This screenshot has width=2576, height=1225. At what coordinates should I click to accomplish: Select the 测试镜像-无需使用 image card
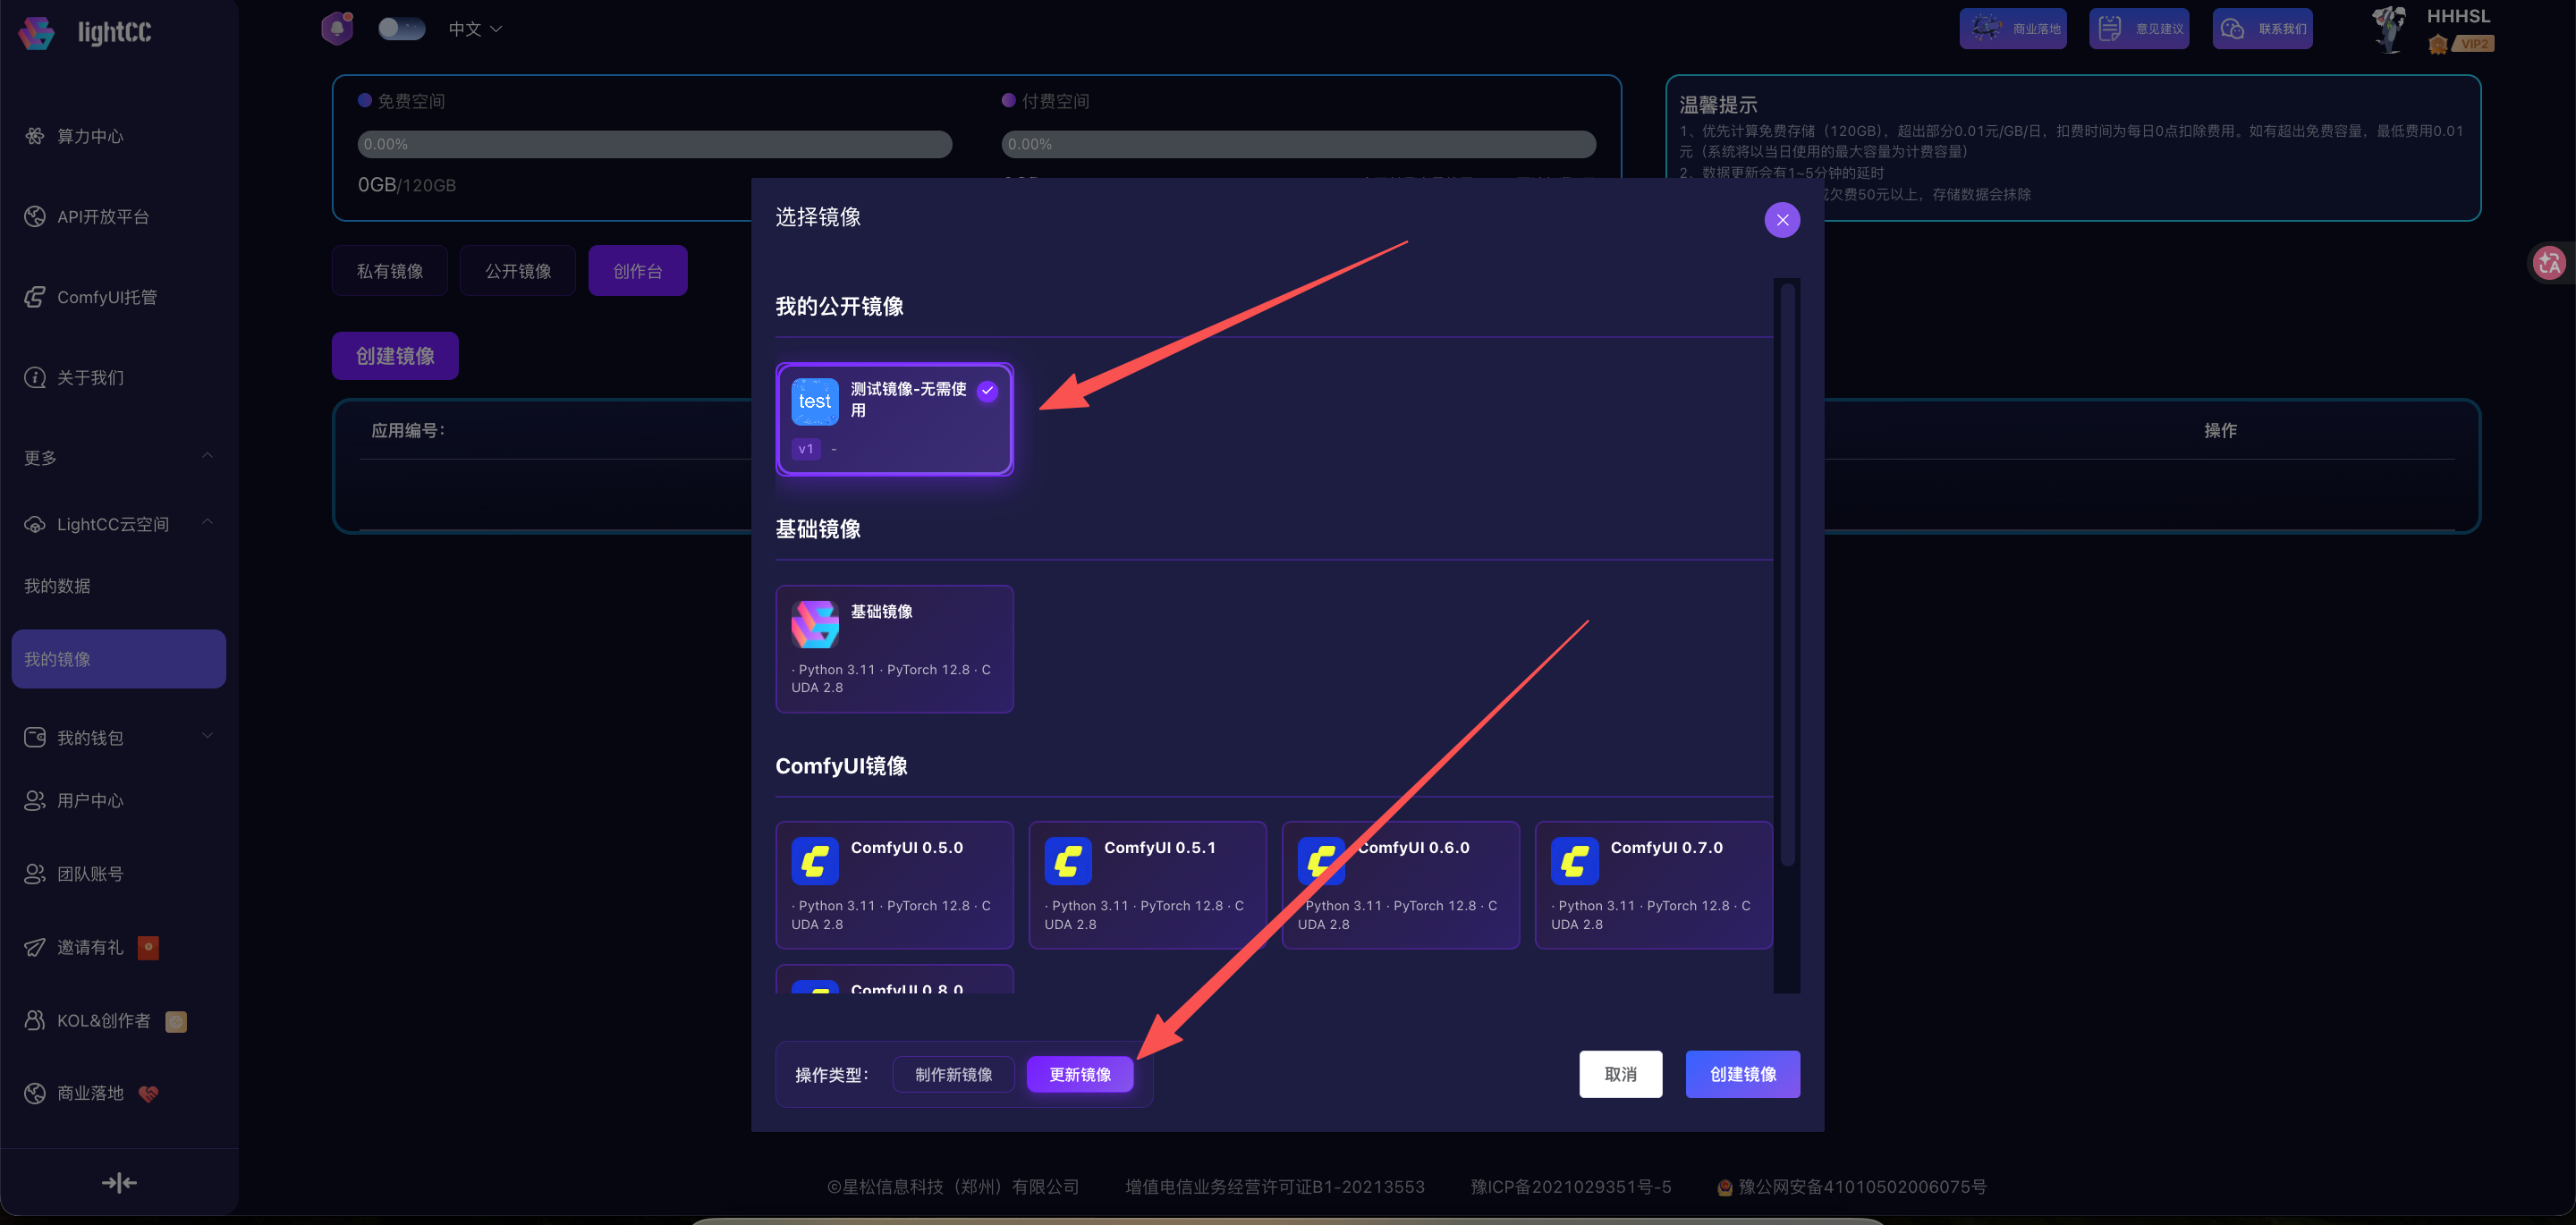point(894,419)
